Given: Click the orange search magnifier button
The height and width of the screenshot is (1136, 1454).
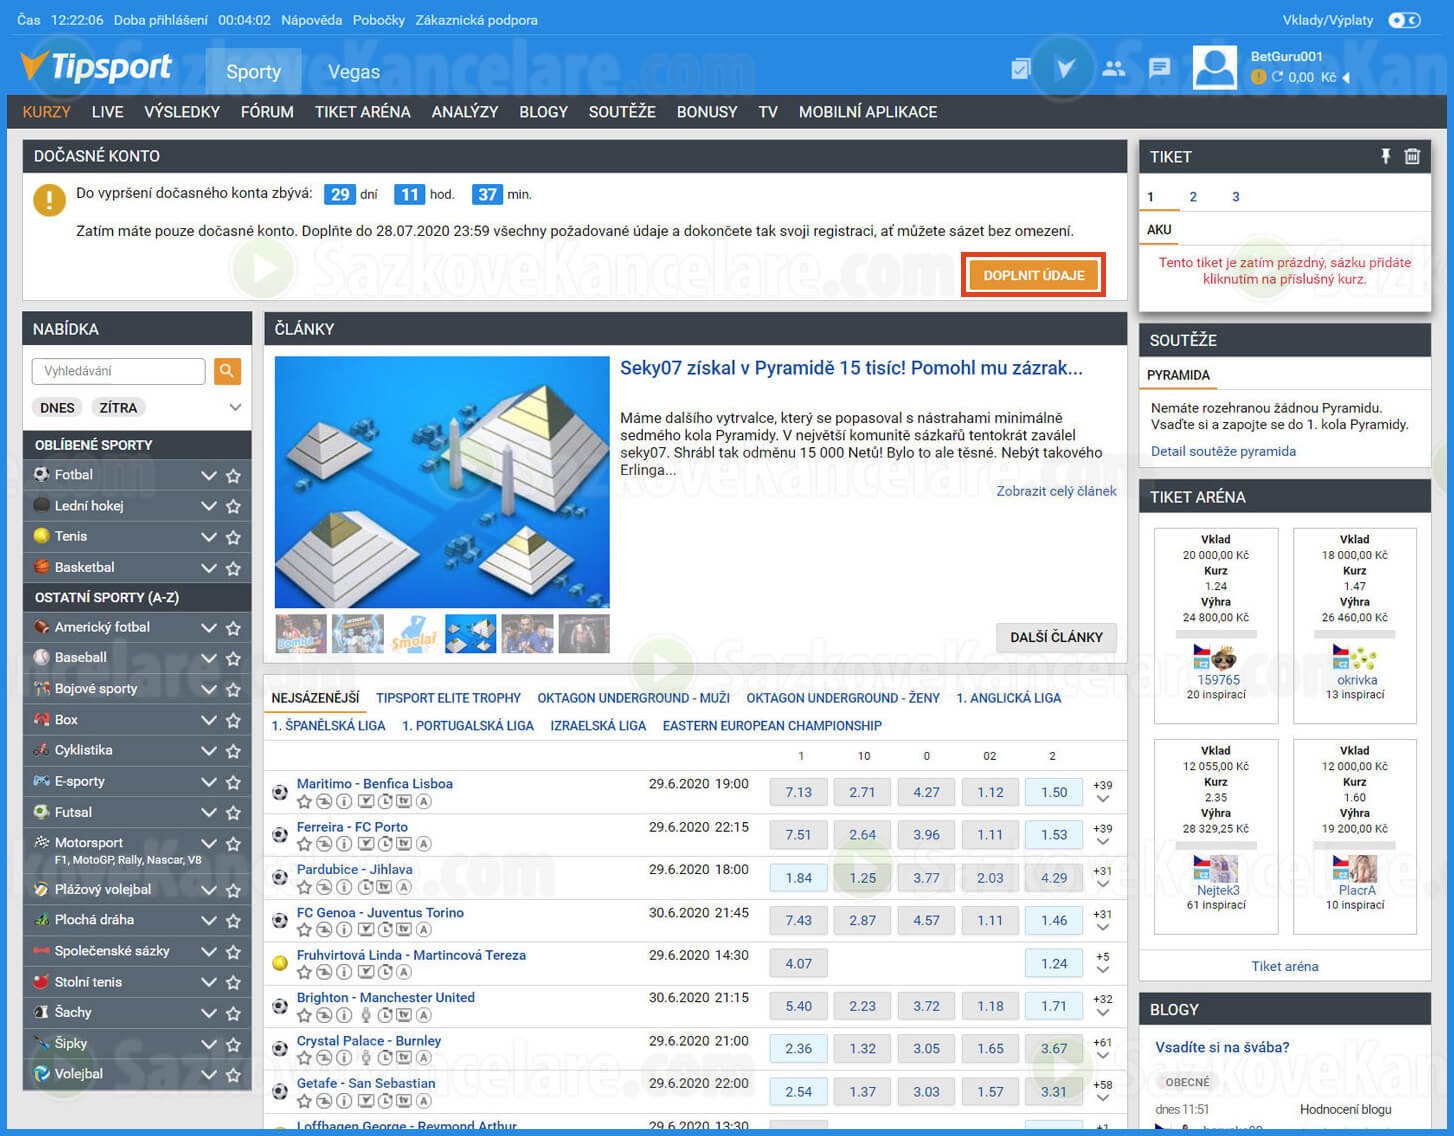Looking at the screenshot, I should click(x=227, y=371).
